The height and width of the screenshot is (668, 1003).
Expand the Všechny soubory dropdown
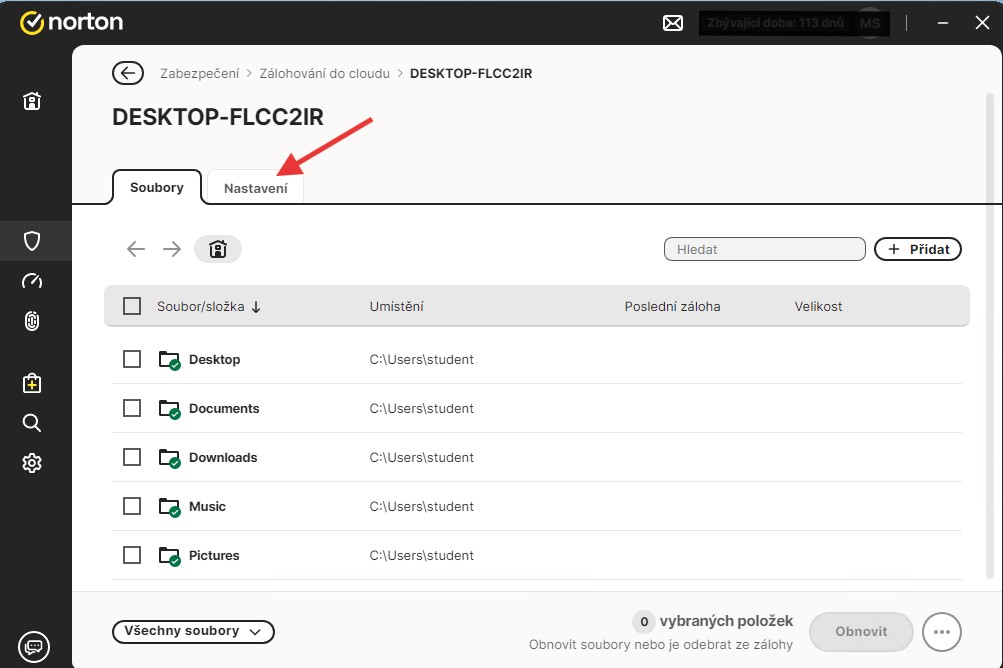click(193, 631)
